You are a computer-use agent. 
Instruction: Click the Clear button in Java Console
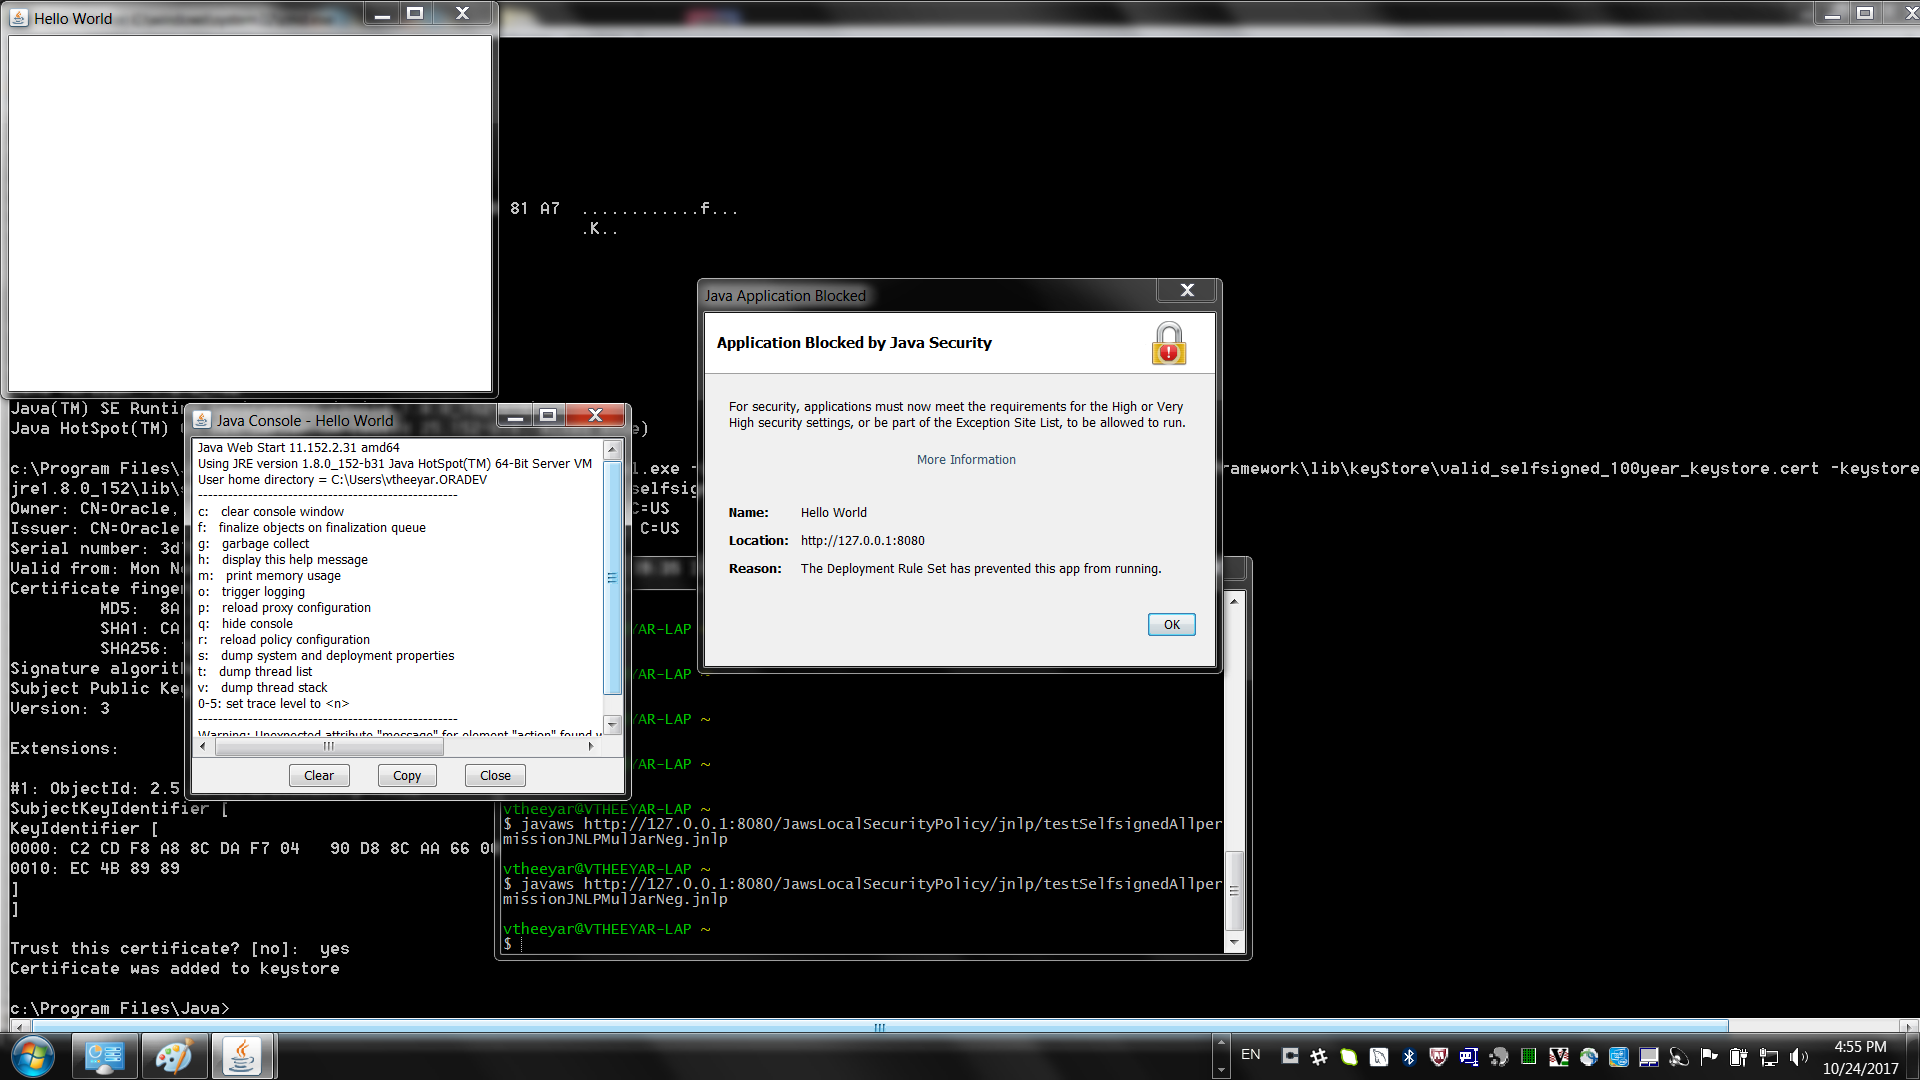(319, 776)
